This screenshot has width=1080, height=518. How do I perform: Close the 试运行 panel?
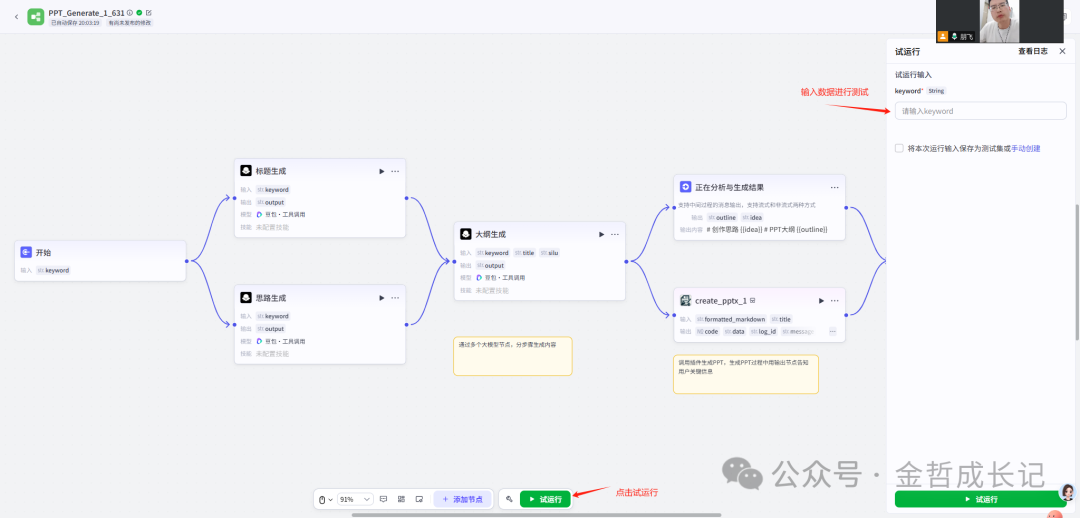pyautogui.click(x=1062, y=51)
